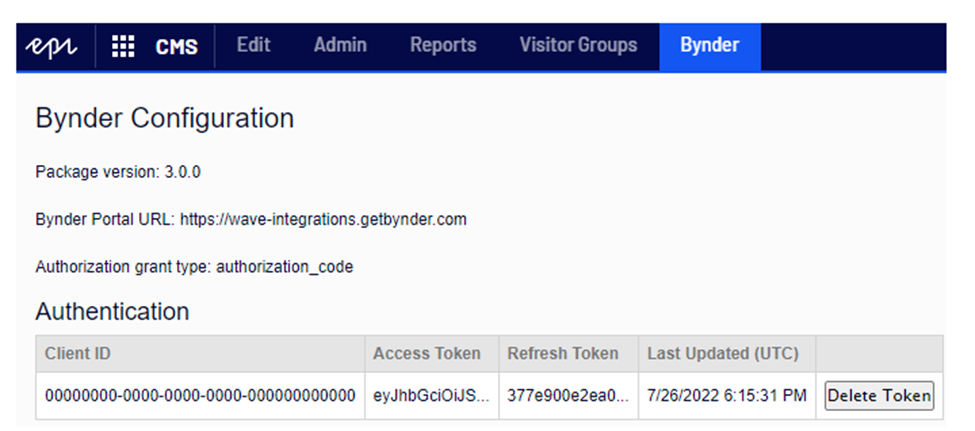
Task: Click the Last Updated (UTC) column header
Action: tap(720, 353)
